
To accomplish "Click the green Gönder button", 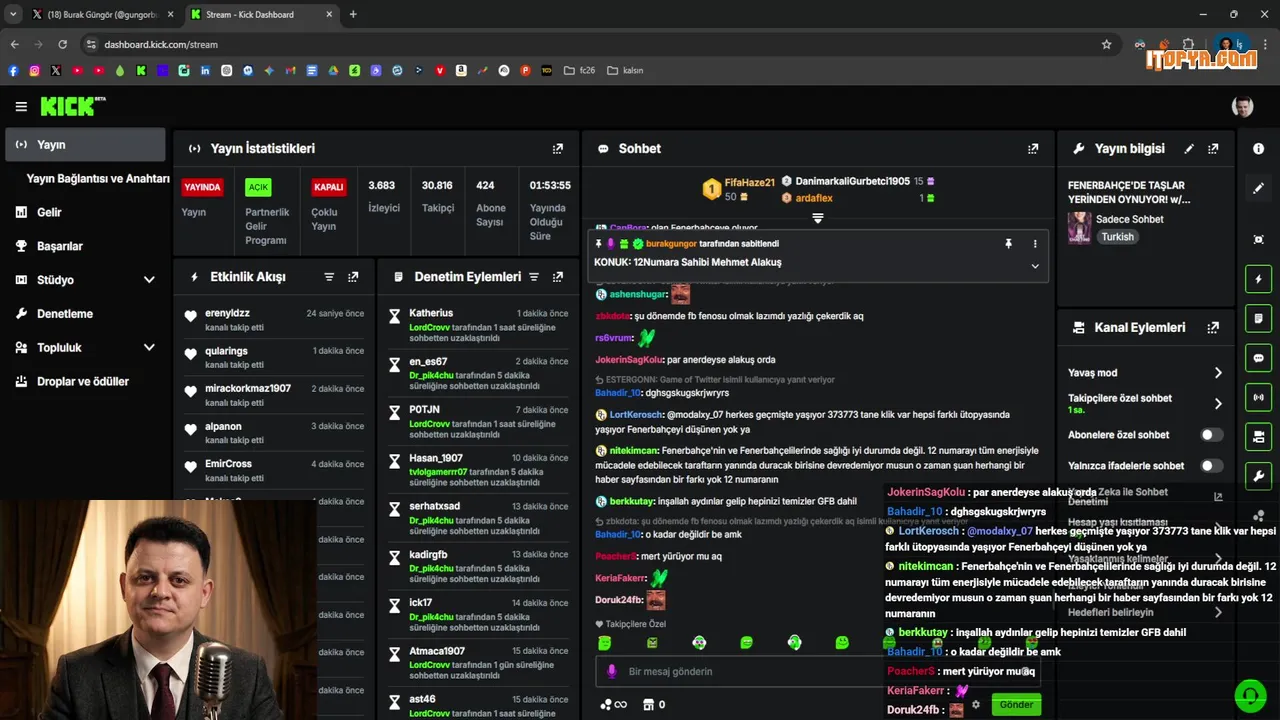I will click(x=1016, y=705).
